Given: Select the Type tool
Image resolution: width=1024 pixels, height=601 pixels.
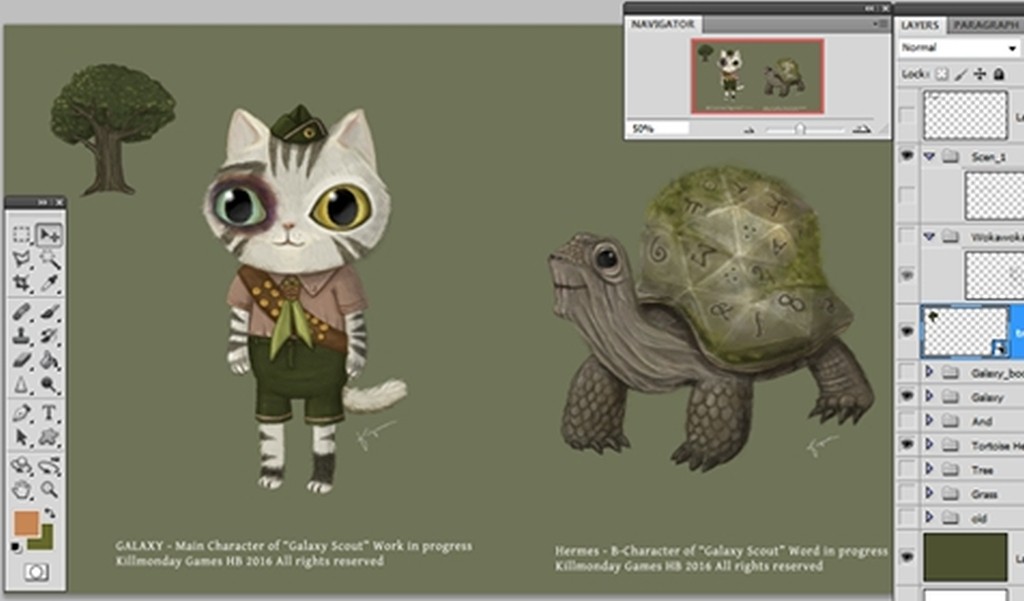Looking at the screenshot, I should coord(49,413).
